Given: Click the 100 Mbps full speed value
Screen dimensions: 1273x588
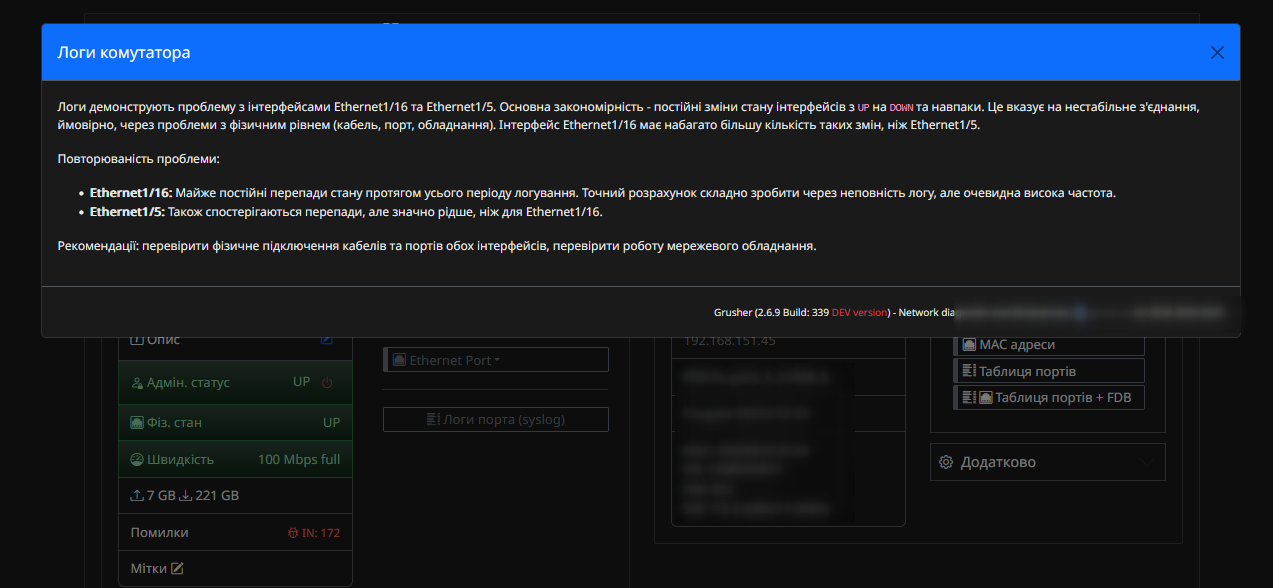Looking at the screenshot, I should 299,459.
